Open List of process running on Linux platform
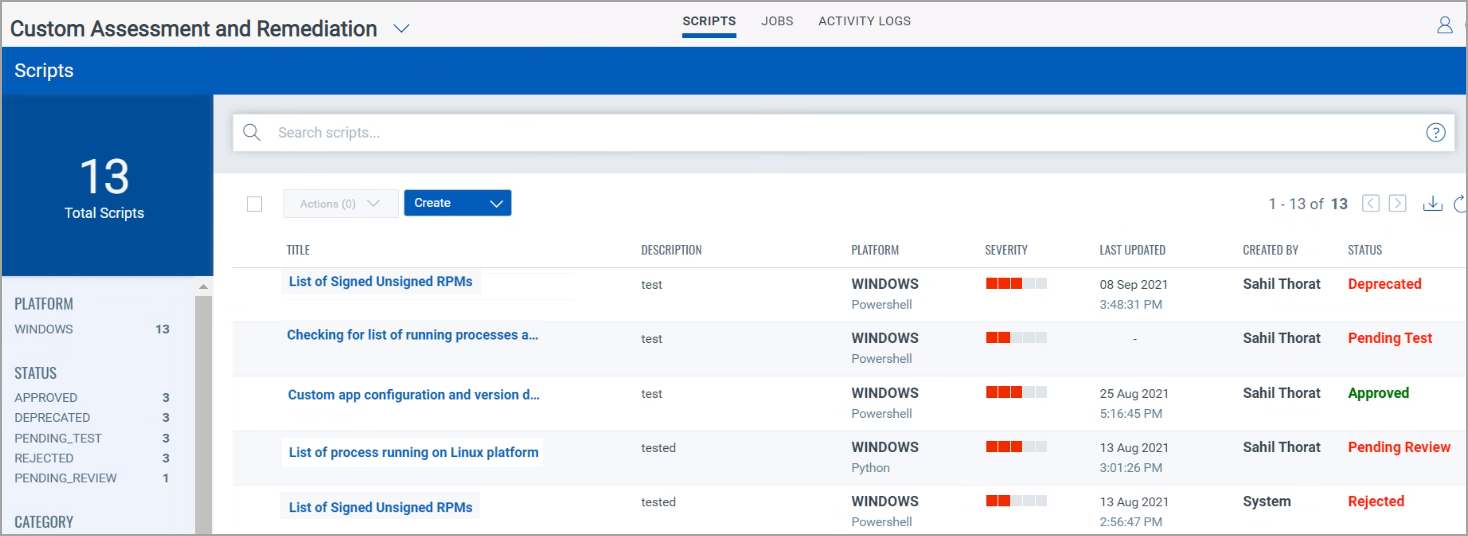Image resolution: width=1468 pixels, height=536 pixels. (x=413, y=453)
